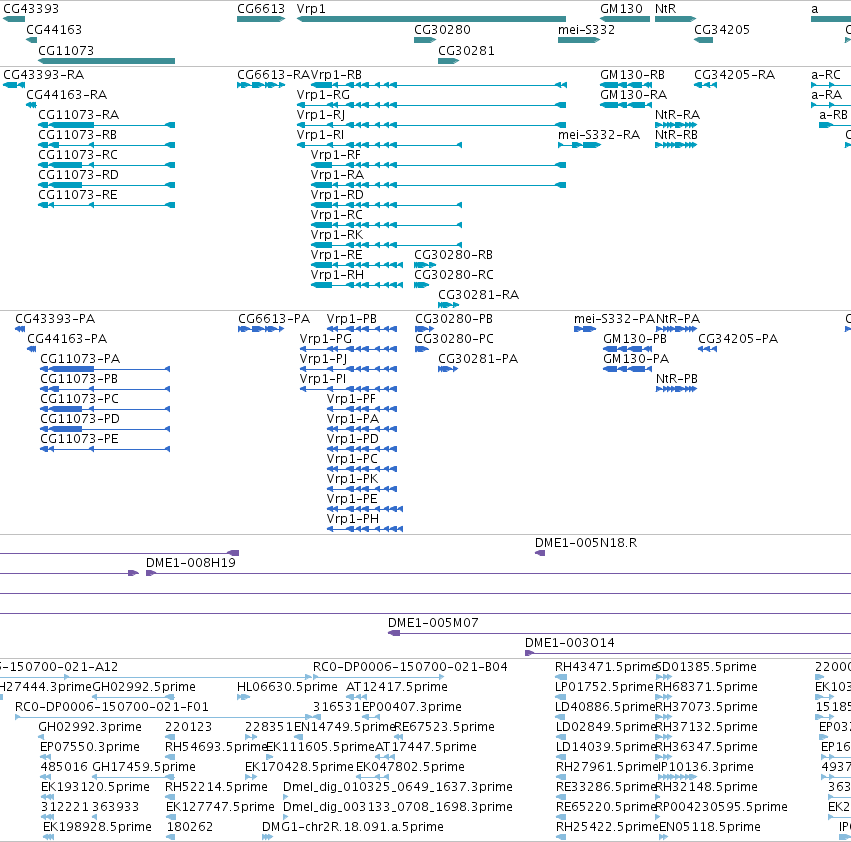Open EST label 'Dmel_dig_010325_0649_1637.3prime'

point(398,787)
